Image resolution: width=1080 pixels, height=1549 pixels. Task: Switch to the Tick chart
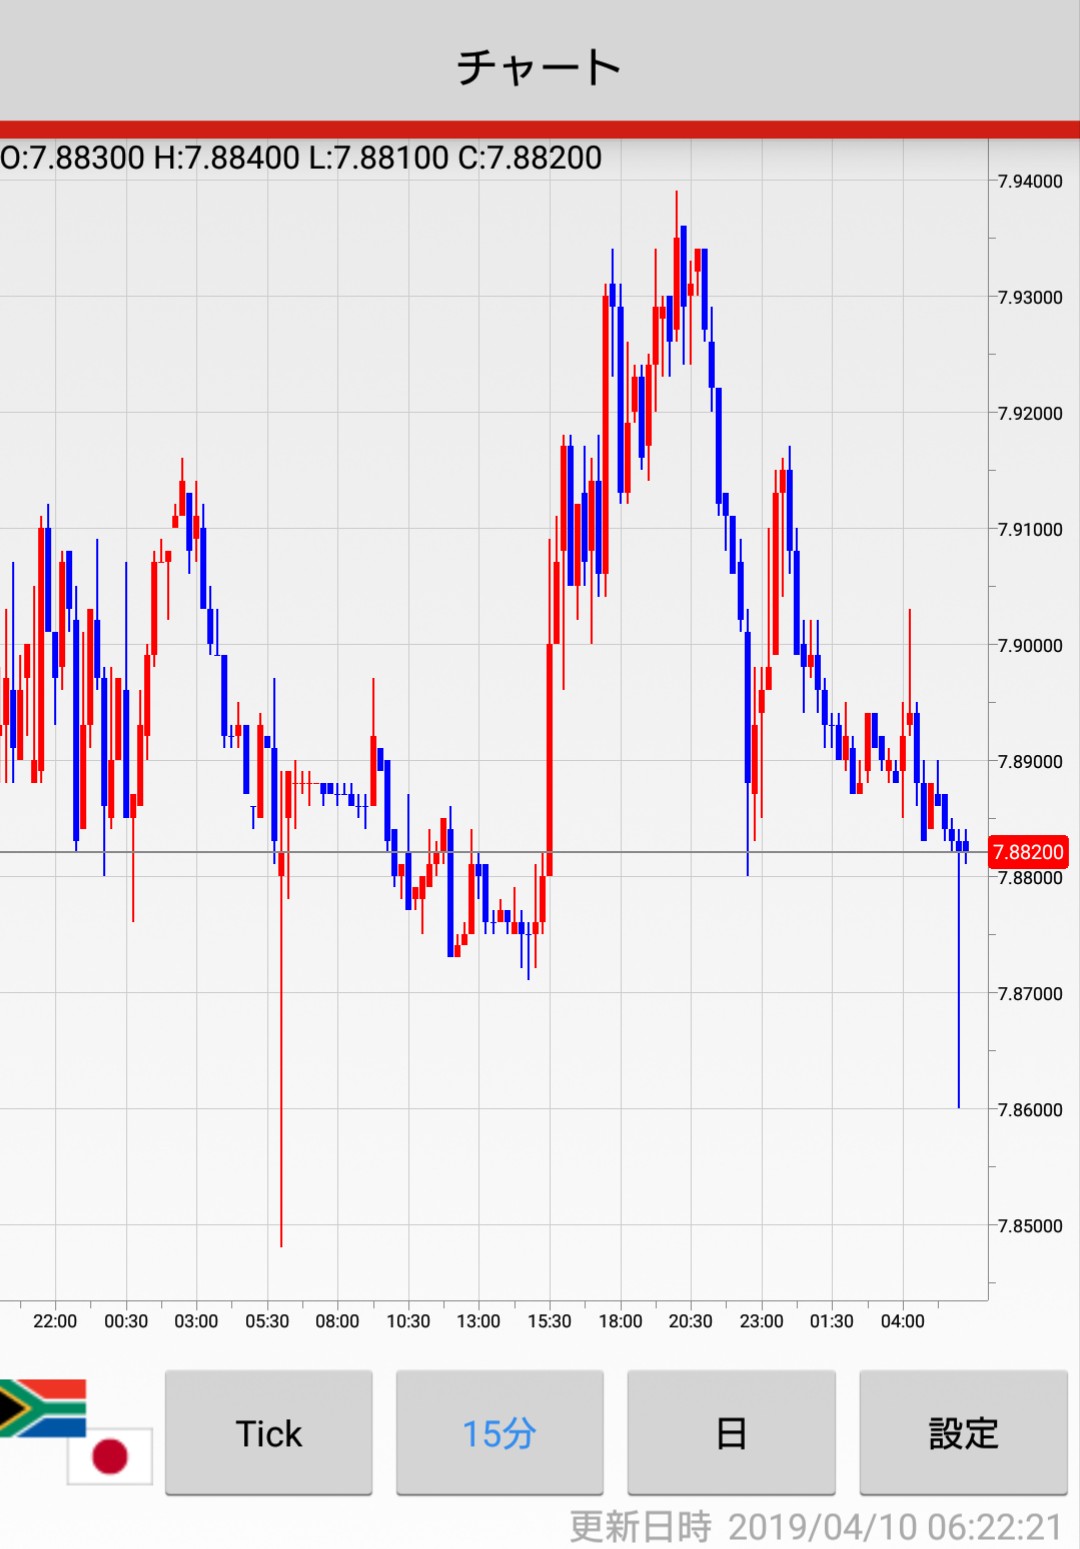point(268,1433)
